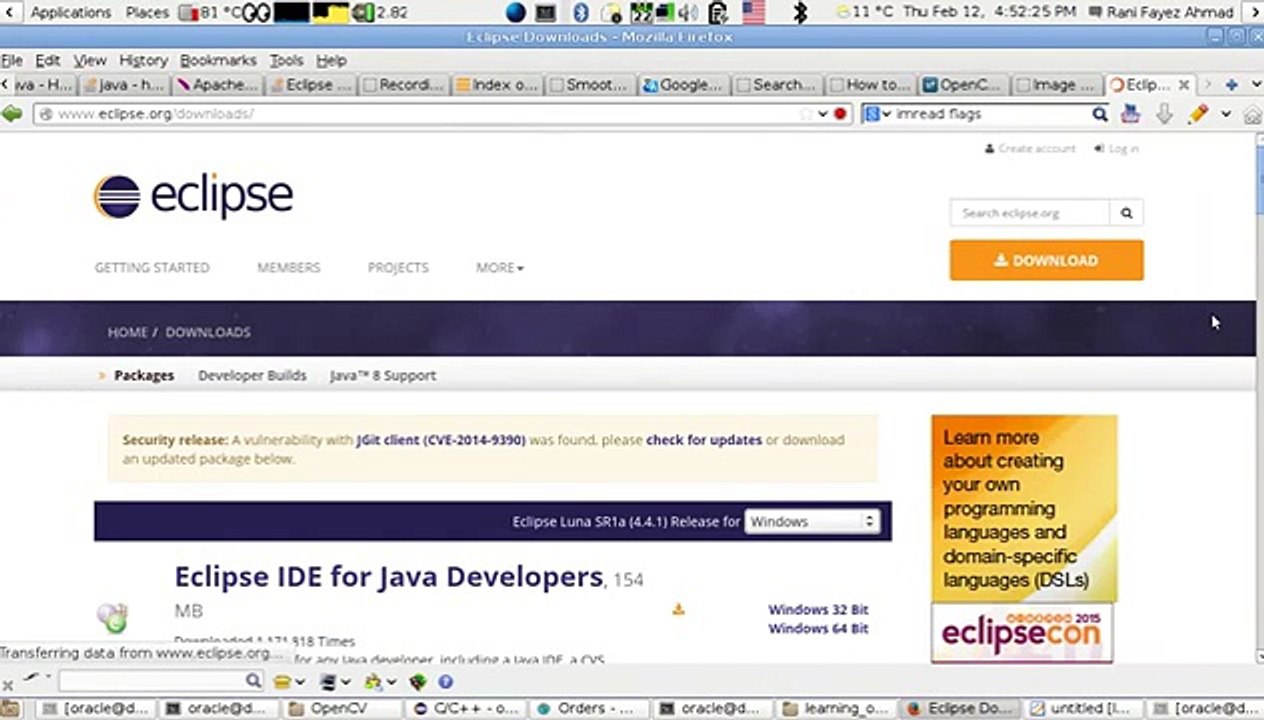The image size is (1264, 720).
Task: Click the Eclipse IDE for Java Developers title
Action: point(389,577)
